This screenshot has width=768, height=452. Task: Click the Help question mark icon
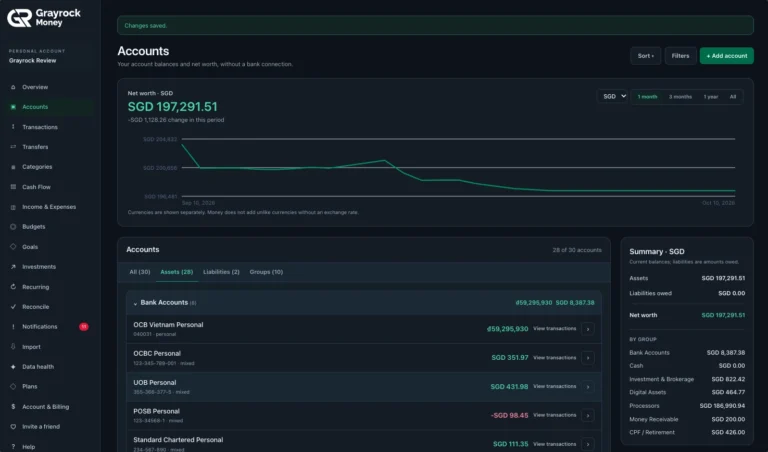tap(13, 447)
